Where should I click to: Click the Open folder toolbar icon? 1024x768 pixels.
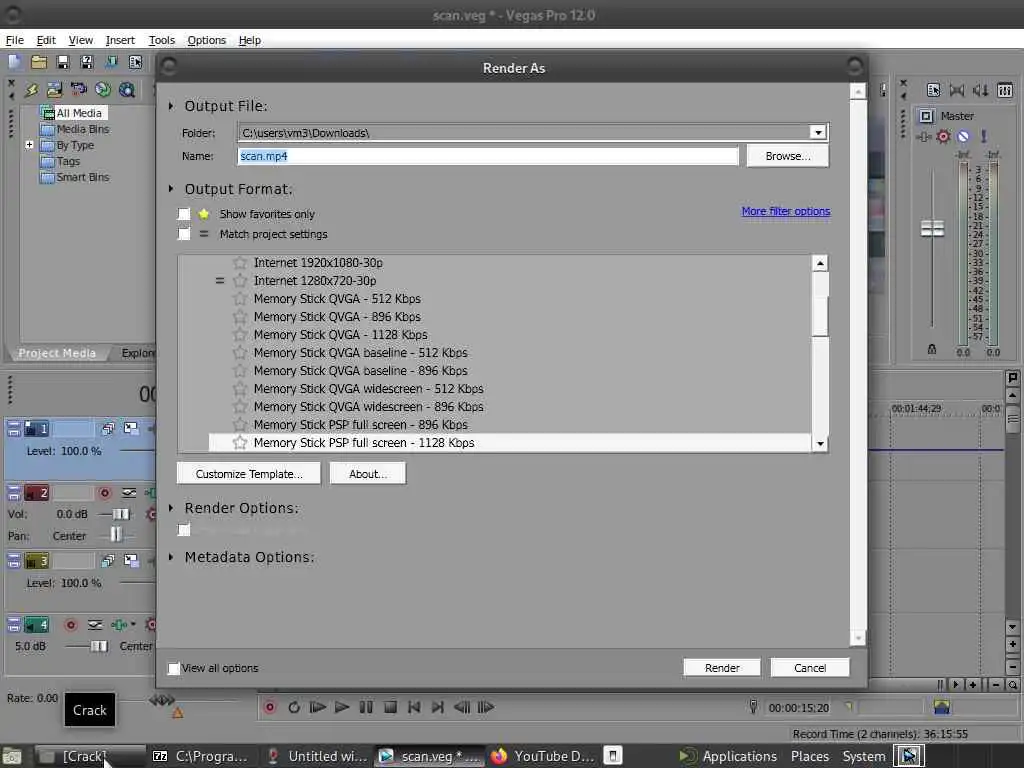click(39, 62)
